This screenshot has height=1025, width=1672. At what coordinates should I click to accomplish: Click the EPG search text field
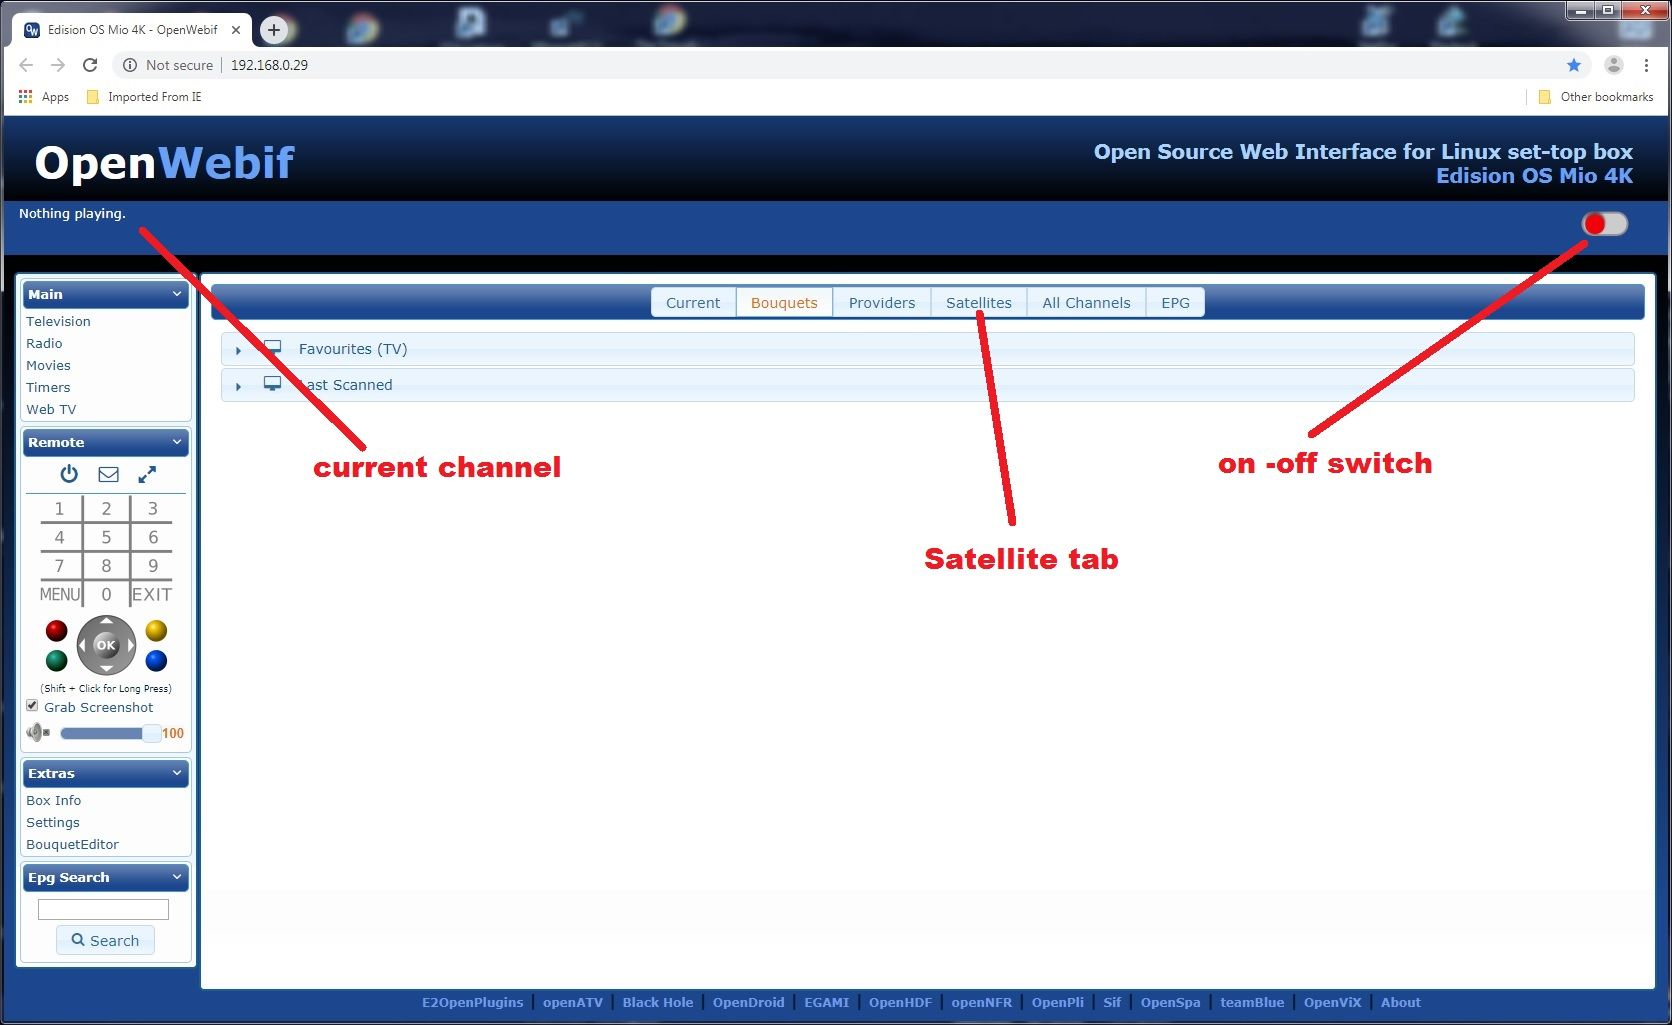click(103, 909)
